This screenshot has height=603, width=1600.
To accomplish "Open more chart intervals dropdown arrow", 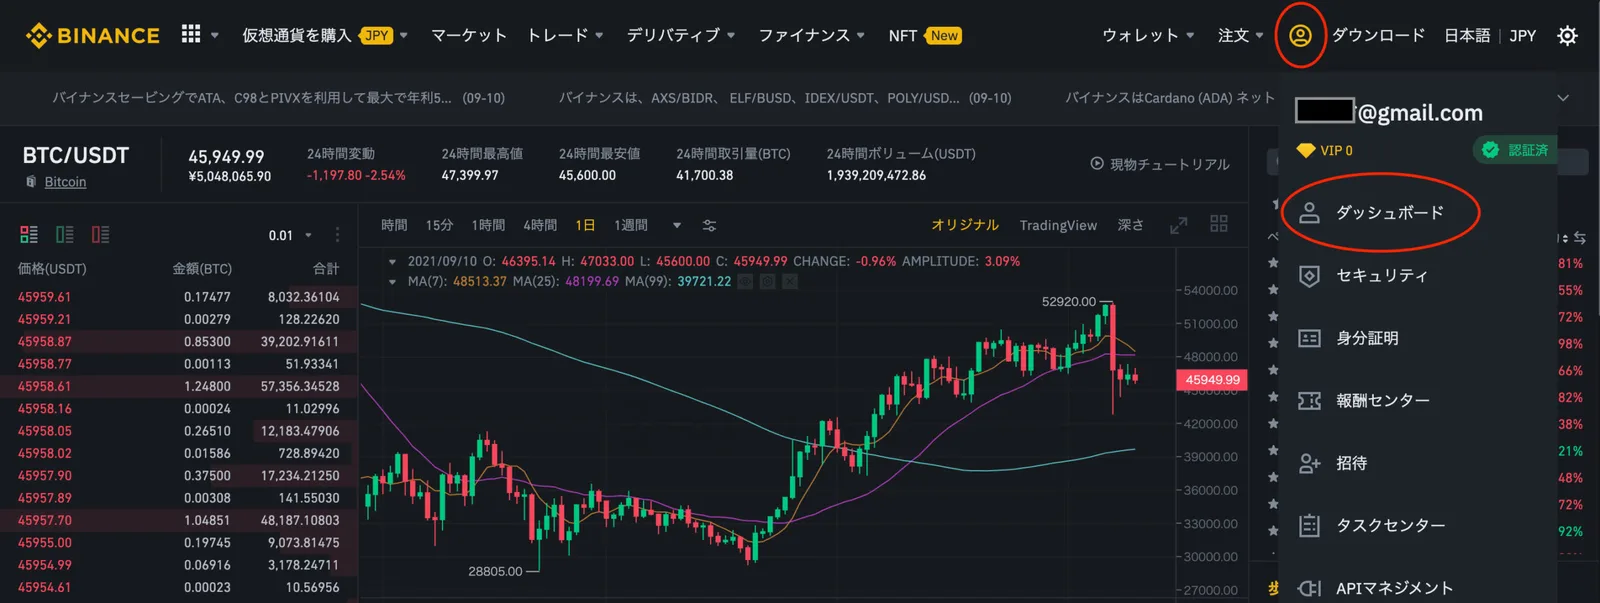I will [677, 225].
